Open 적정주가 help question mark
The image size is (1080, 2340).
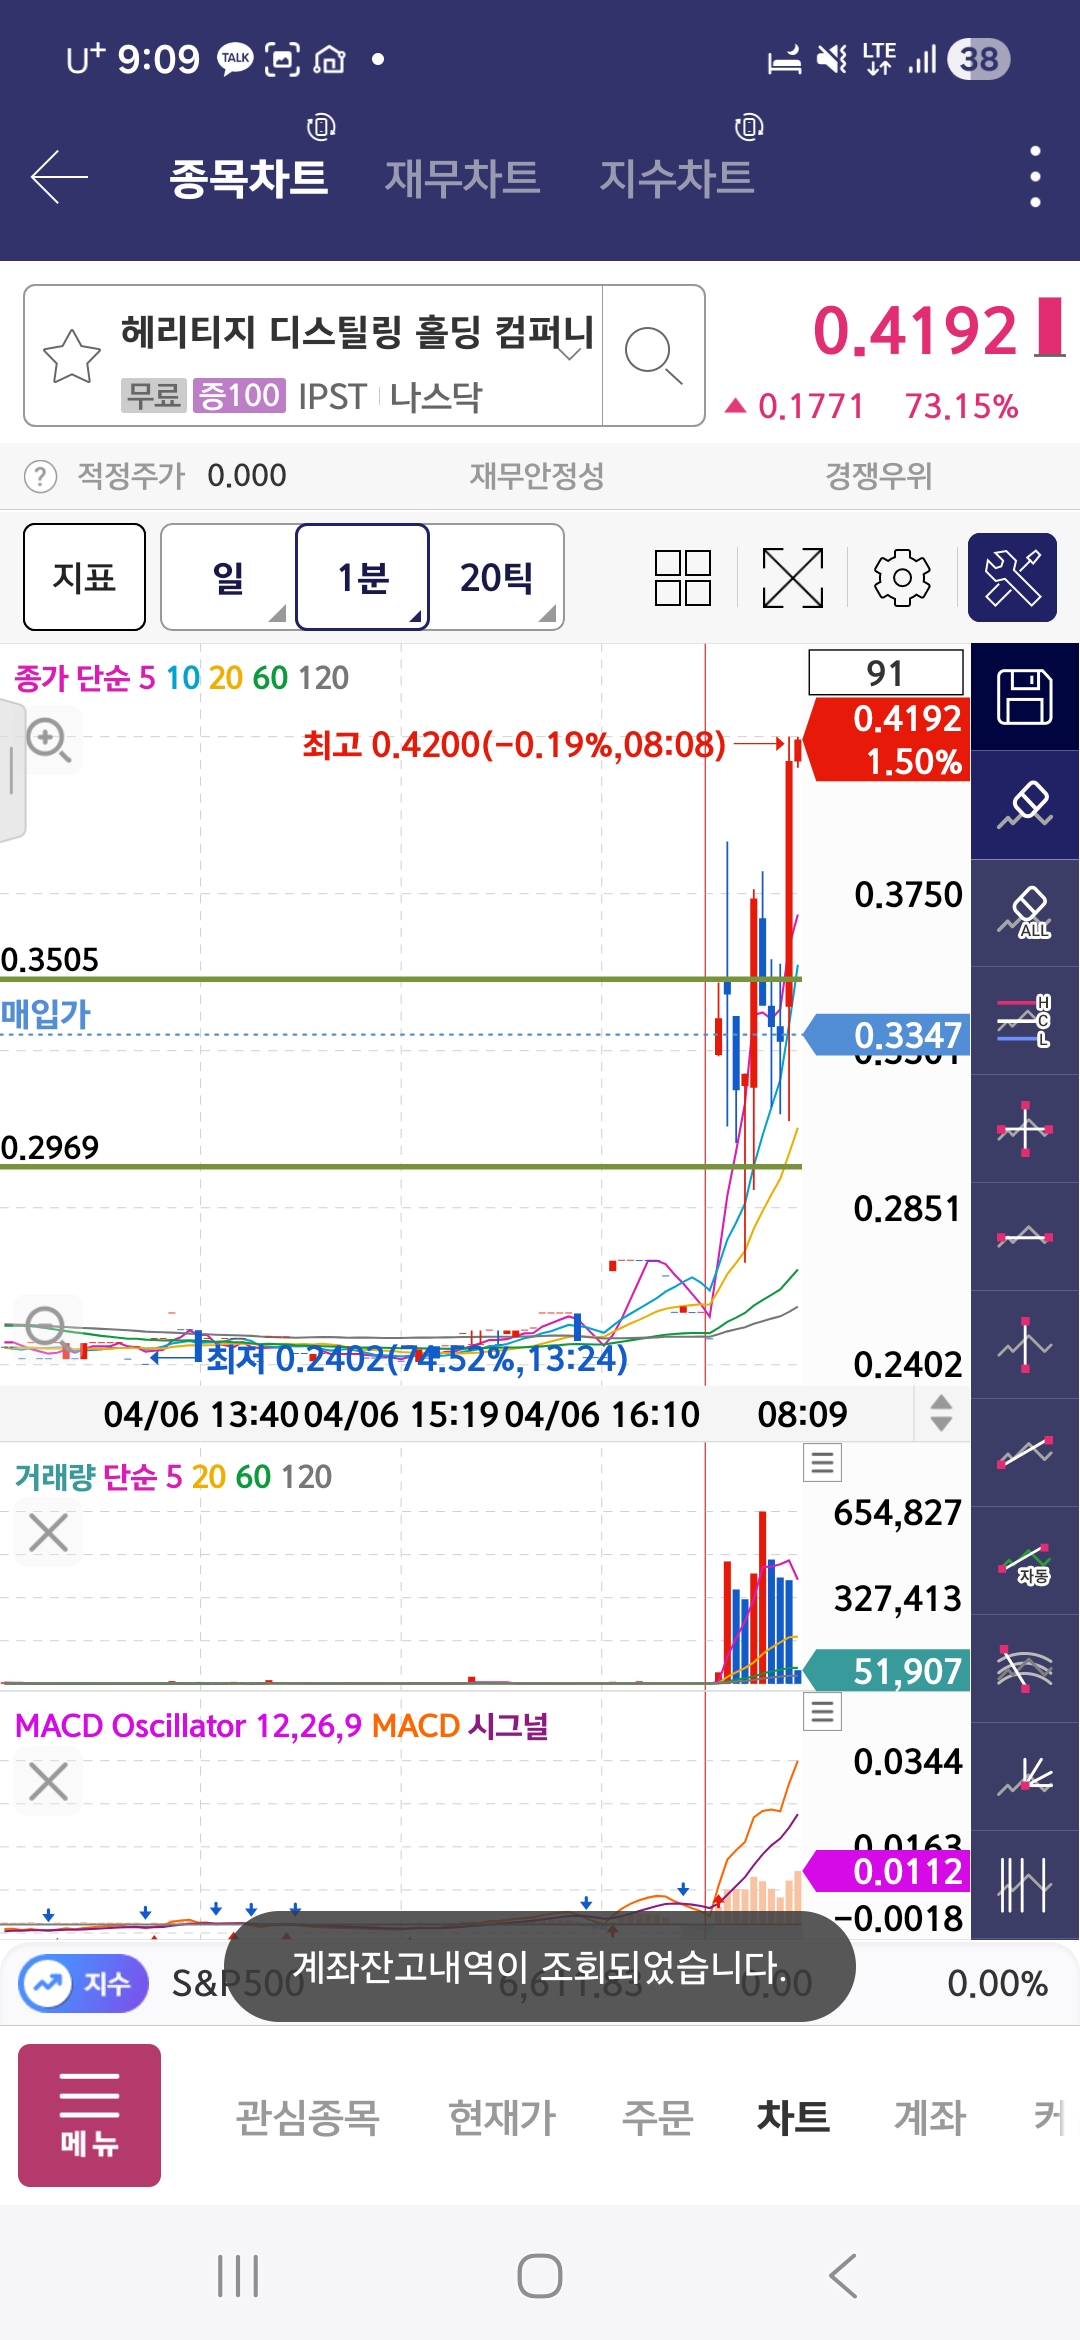(x=40, y=476)
